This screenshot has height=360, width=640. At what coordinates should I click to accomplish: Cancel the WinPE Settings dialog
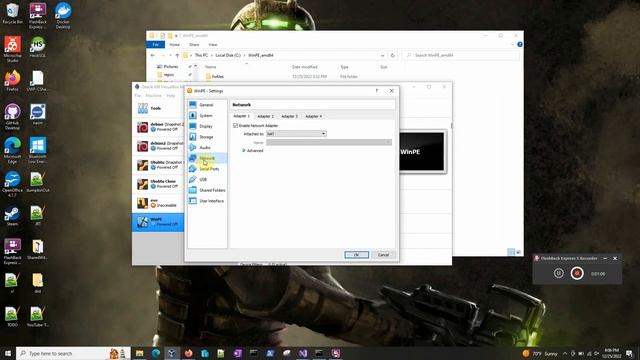[x=383, y=255]
